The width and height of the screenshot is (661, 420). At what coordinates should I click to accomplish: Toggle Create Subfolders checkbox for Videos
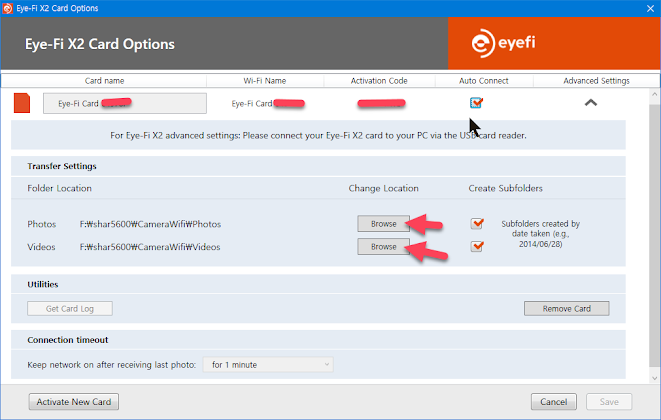coord(477,246)
